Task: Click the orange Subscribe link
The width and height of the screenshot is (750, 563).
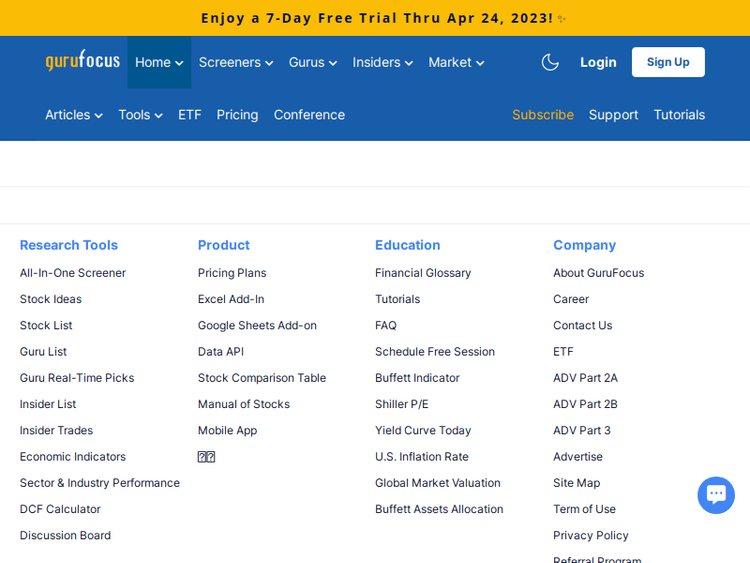Action: (542, 115)
